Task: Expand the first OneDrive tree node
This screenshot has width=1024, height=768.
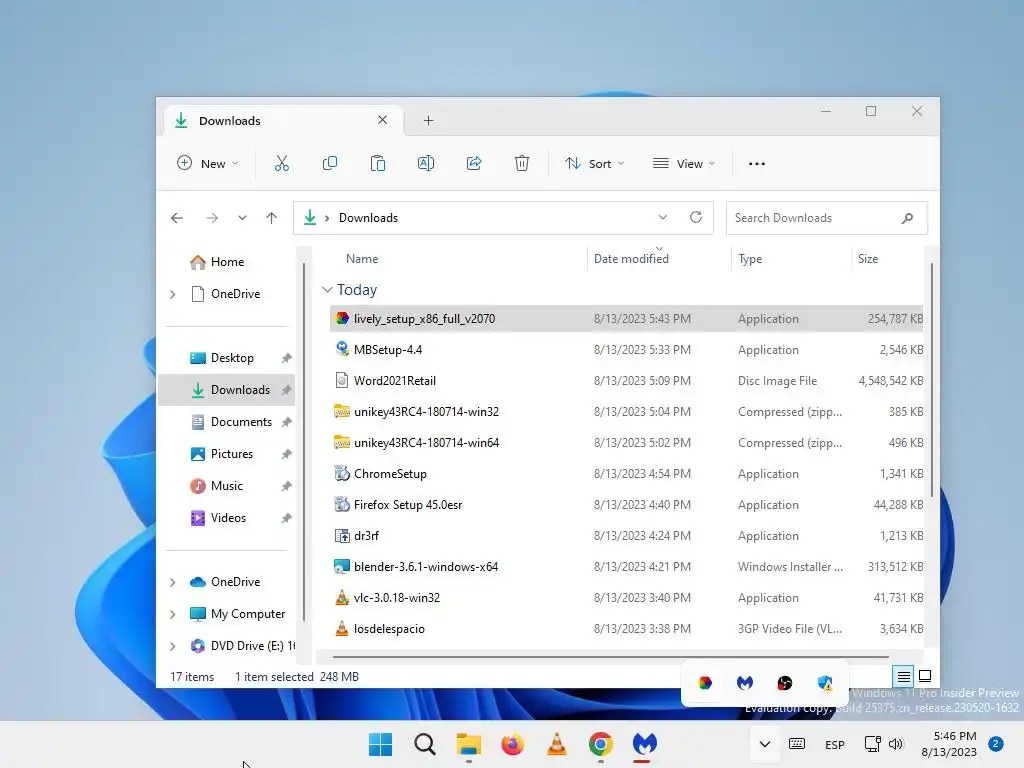Action: point(173,295)
